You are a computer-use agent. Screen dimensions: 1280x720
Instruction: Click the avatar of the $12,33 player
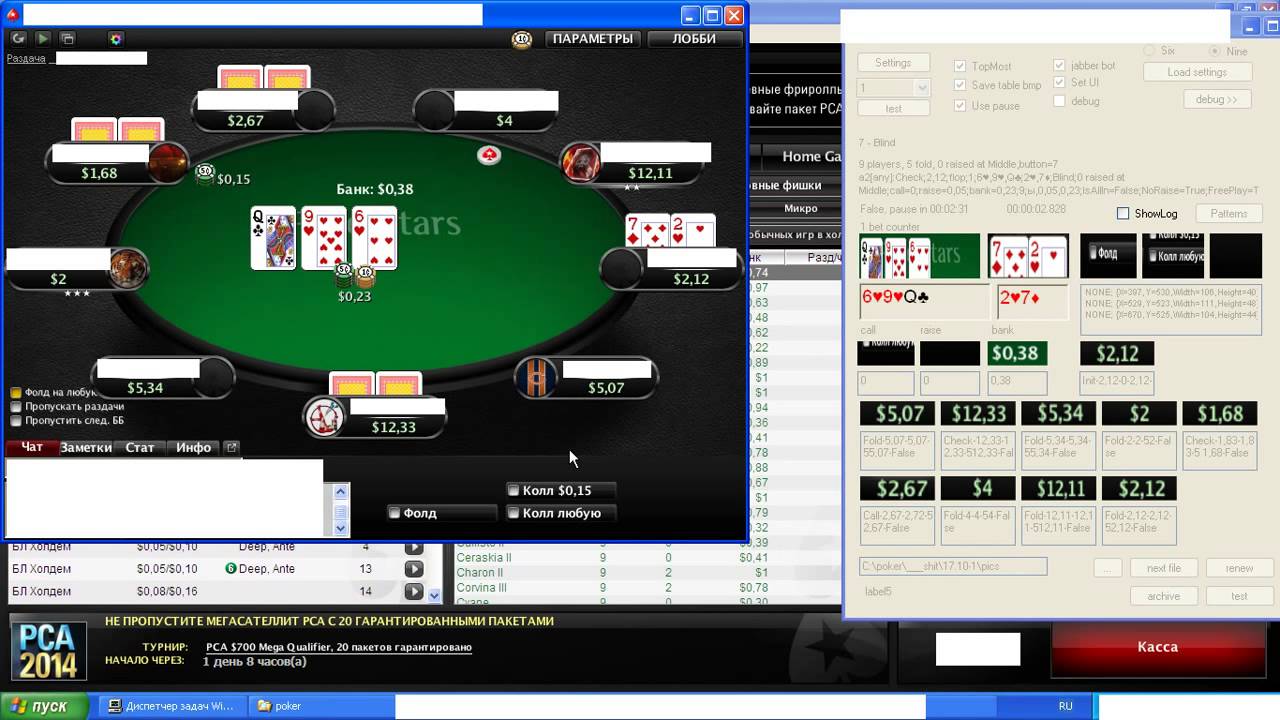click(x=325, y=417)
